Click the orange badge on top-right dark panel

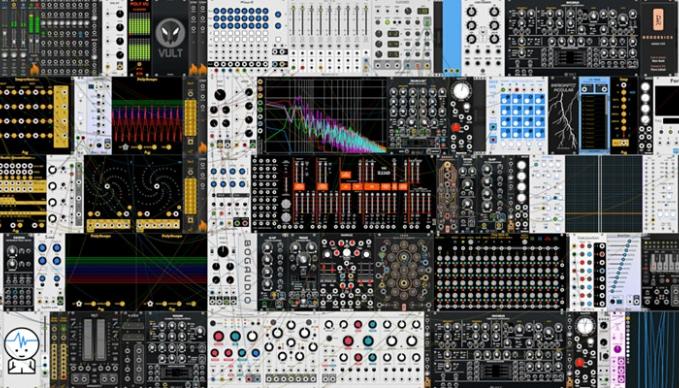coord(658,19)
